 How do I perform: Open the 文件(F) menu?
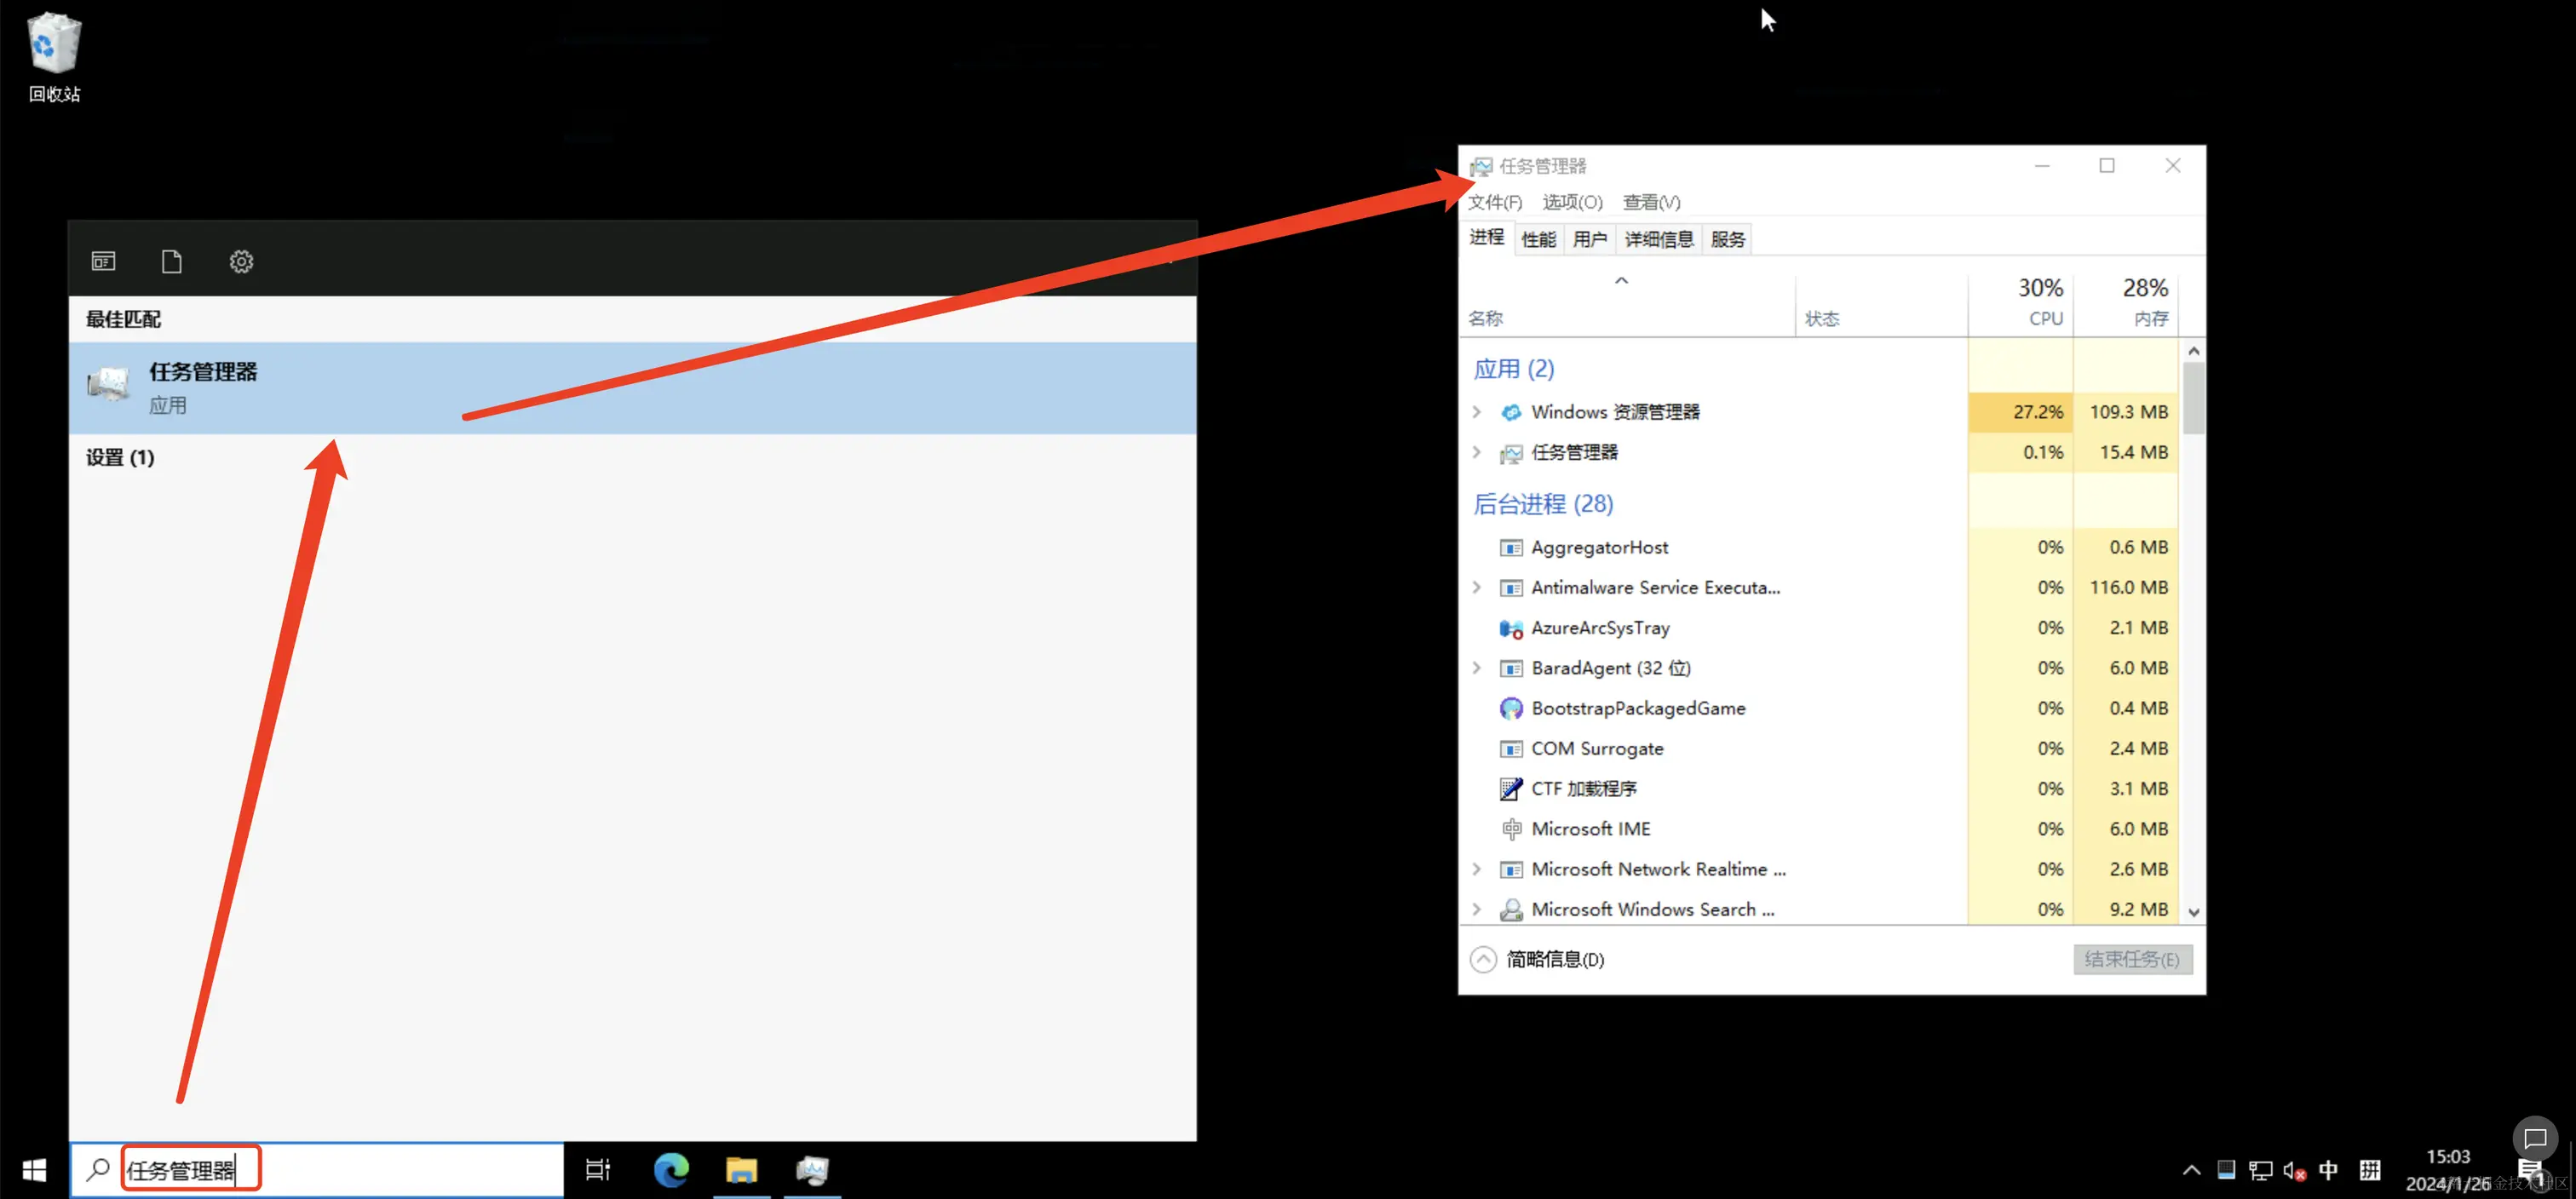pos(1494,202)
